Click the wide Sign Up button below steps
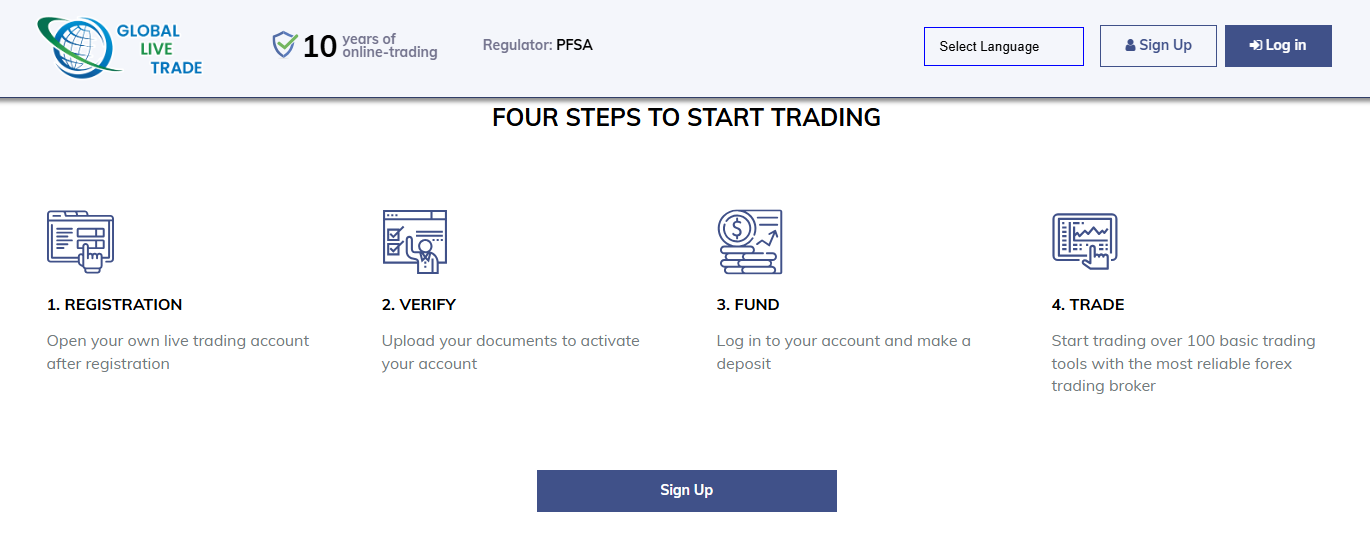 point(686,491)
